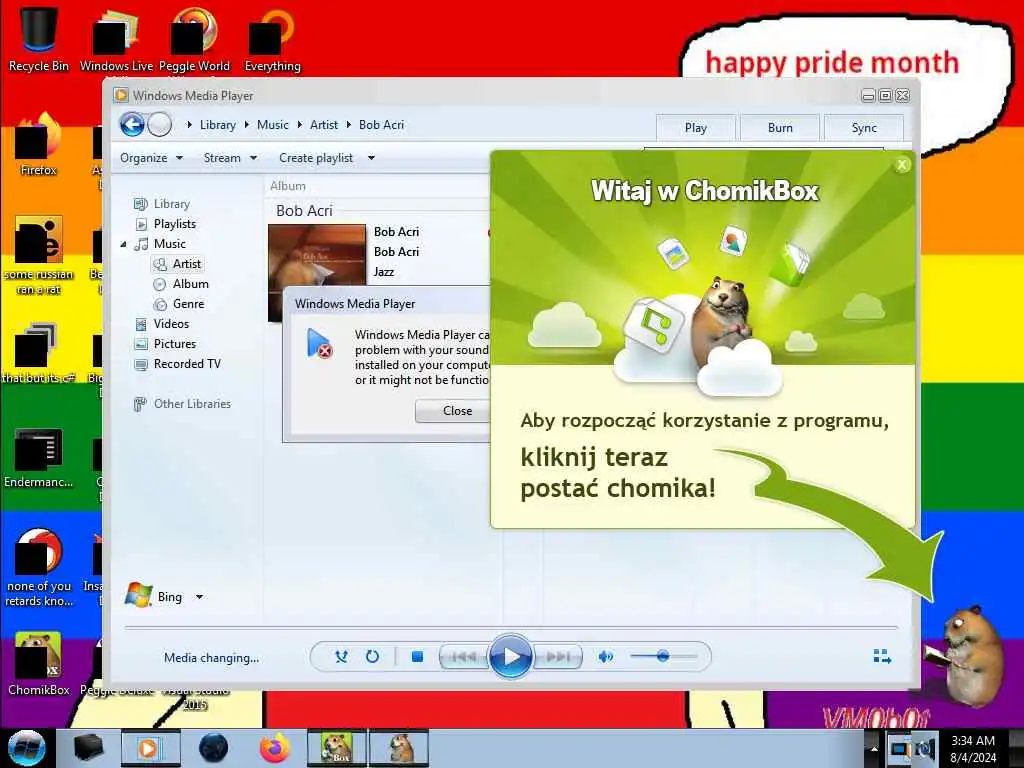
Task: Click Bob Acri in the breadcrumb path
Action: (x=381, y=125)
